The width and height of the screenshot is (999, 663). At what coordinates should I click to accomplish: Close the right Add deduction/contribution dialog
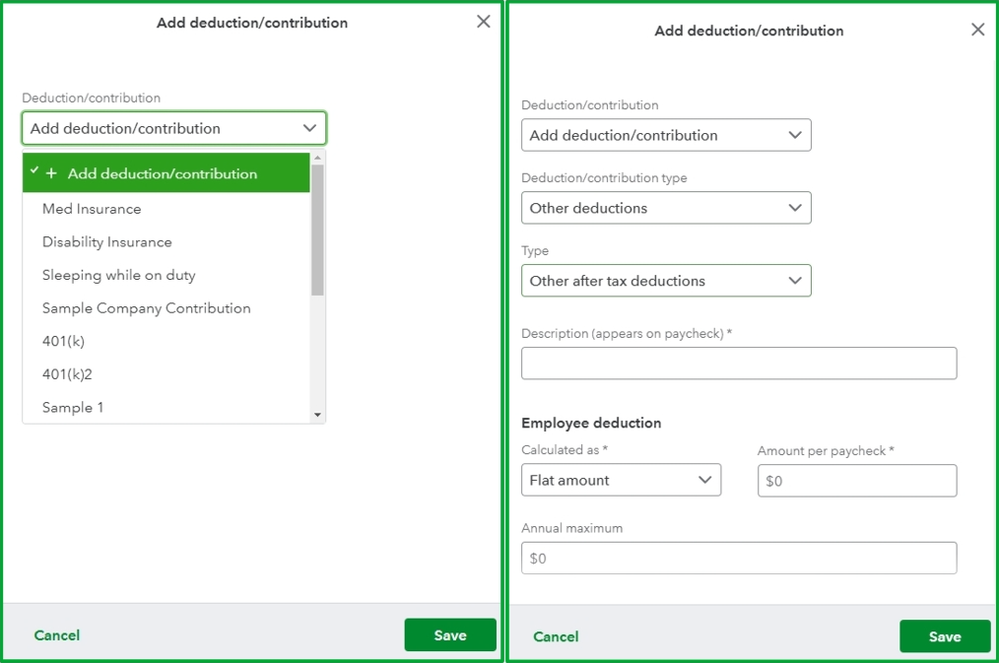coord(978,30)
